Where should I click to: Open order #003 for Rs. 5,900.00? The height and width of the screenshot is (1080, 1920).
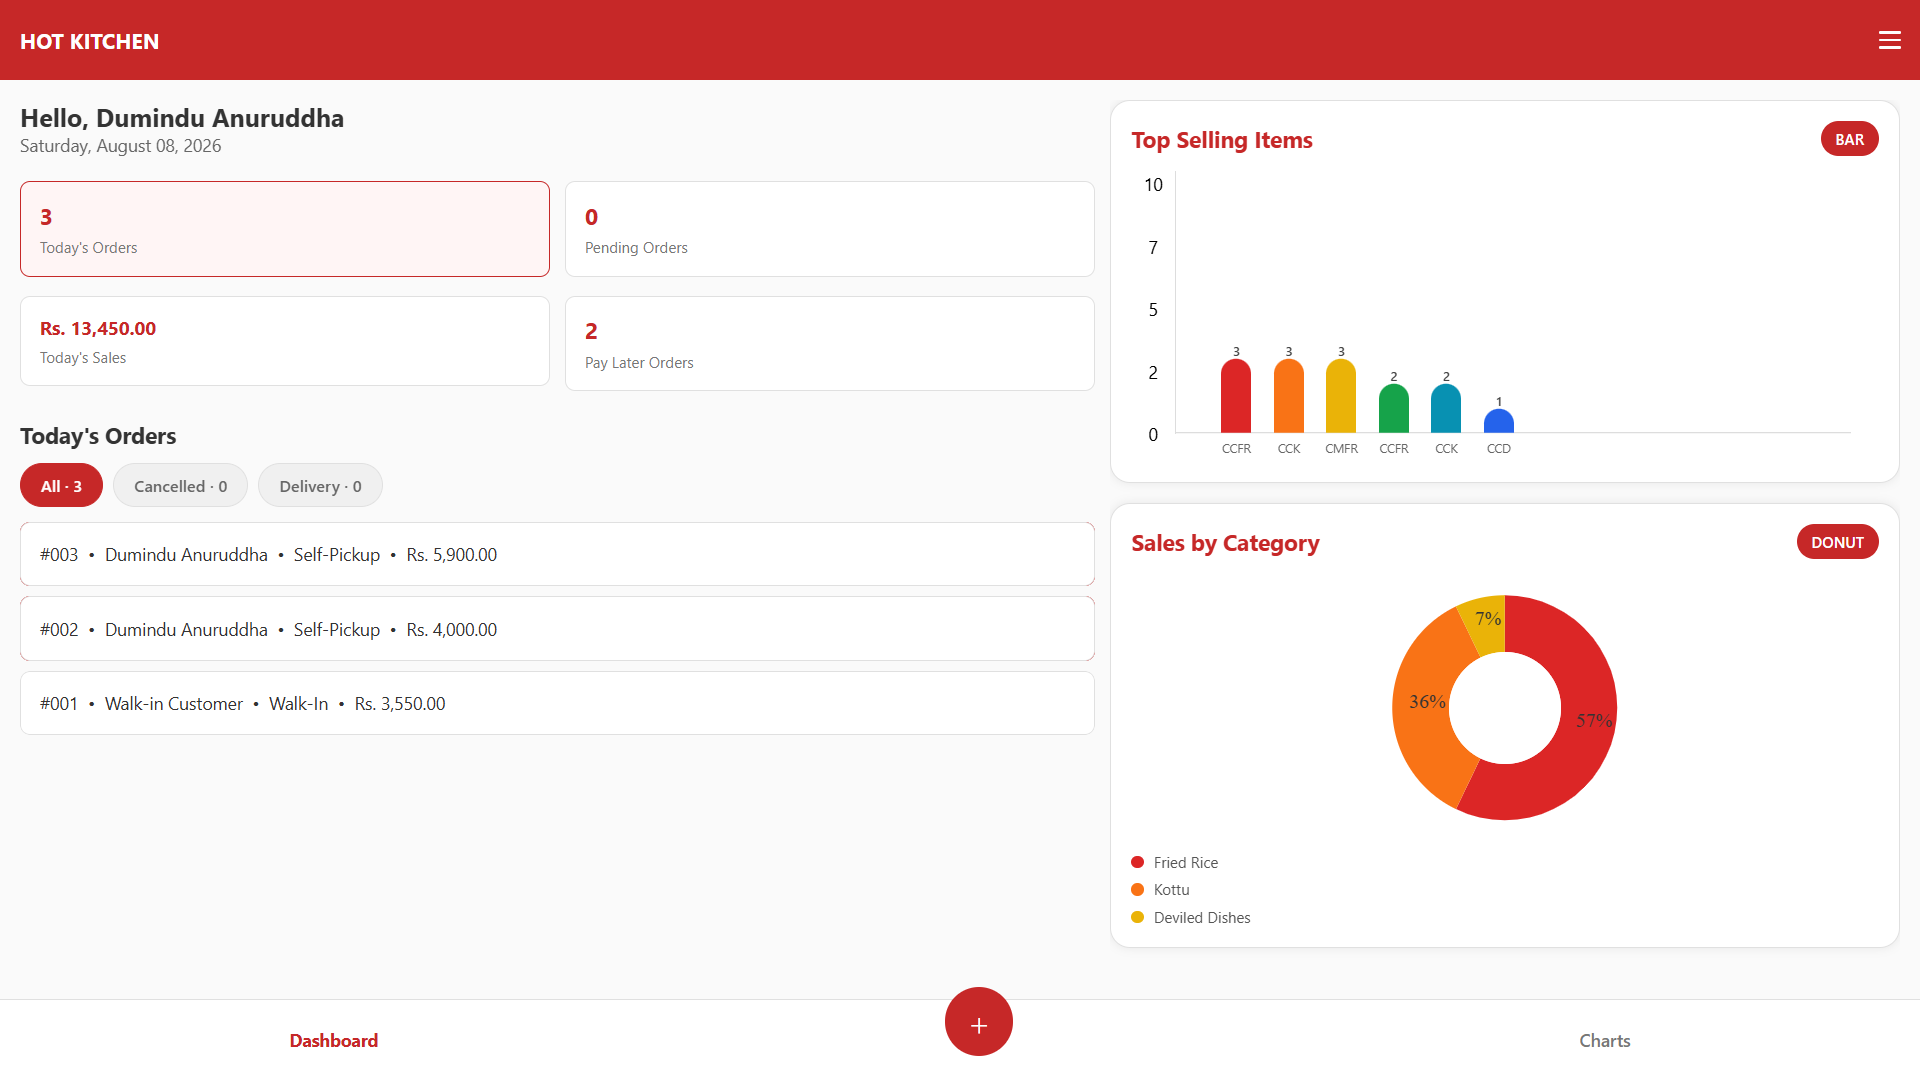(557, 554)
